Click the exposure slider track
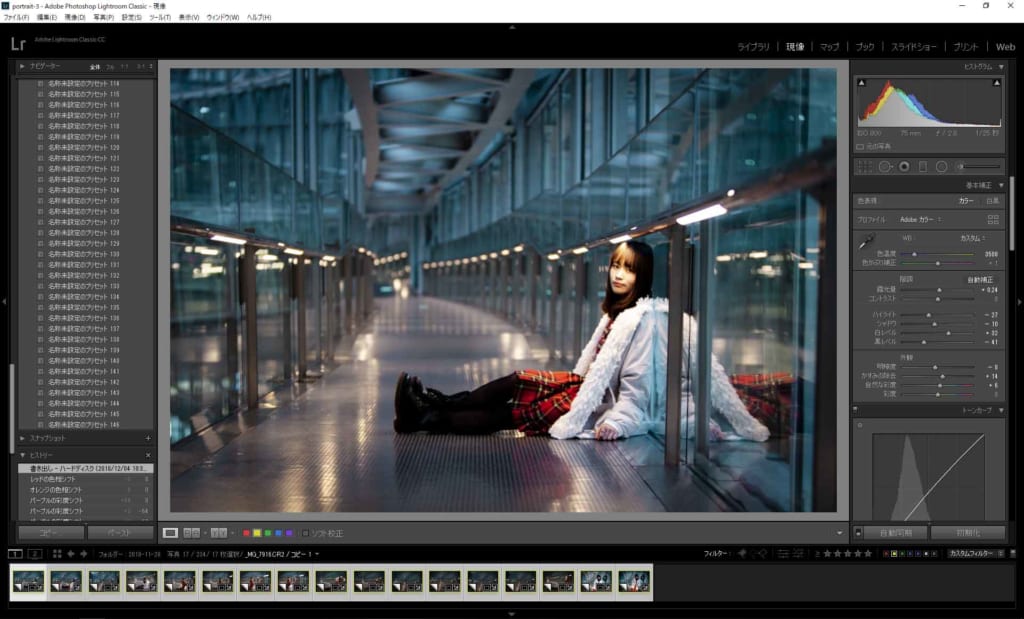 937,290
